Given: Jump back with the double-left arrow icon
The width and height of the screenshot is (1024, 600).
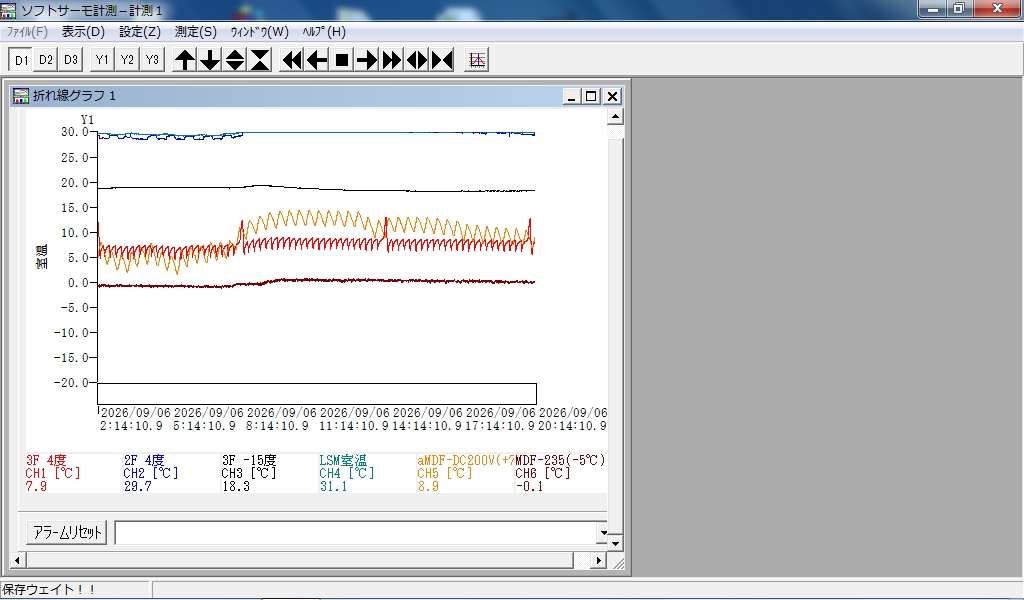Looking at the screenshot, I should [292, 60].
